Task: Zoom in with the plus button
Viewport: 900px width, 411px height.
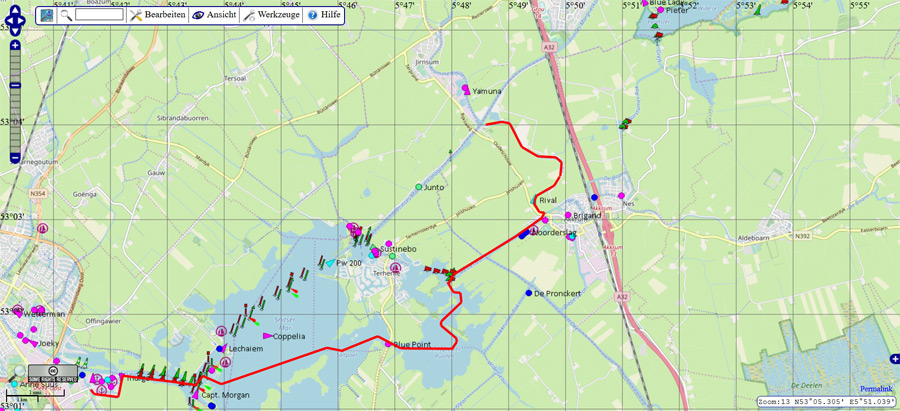Action: 15,46
